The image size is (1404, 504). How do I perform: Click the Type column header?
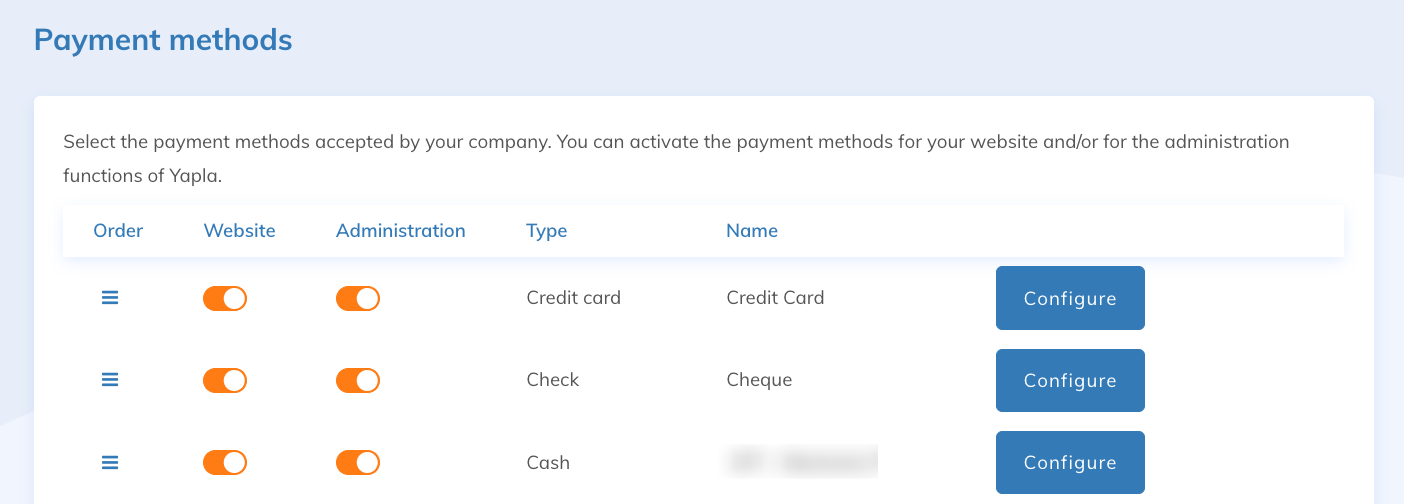(x=546, y=231)
